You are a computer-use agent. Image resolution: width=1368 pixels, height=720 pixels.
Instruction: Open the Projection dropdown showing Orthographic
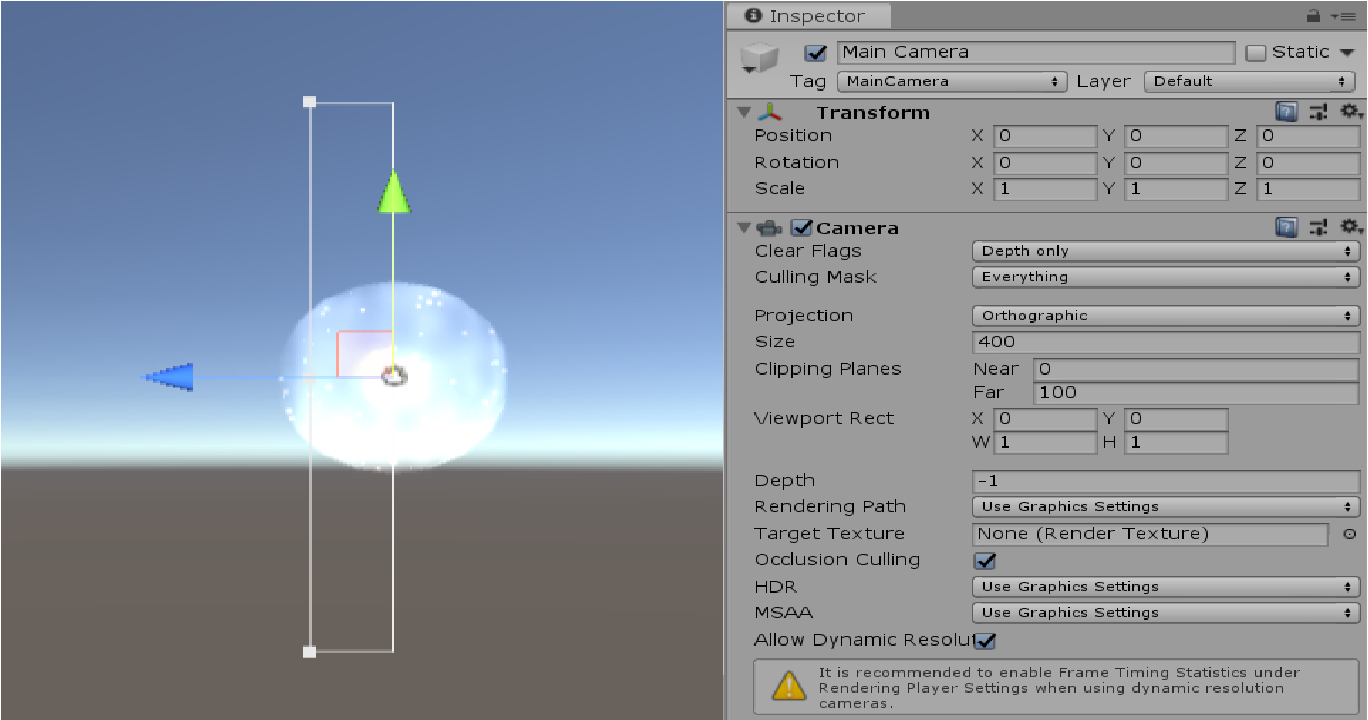[1165, 315]
